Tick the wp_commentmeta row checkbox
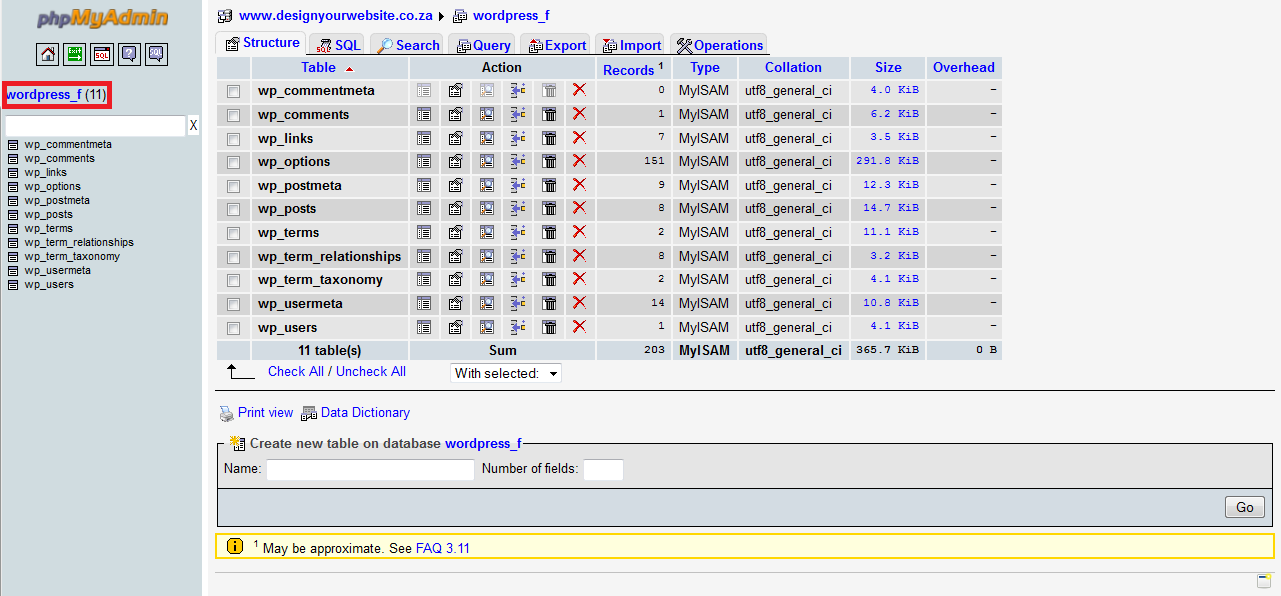1281x596 pixels. point(234,91)
